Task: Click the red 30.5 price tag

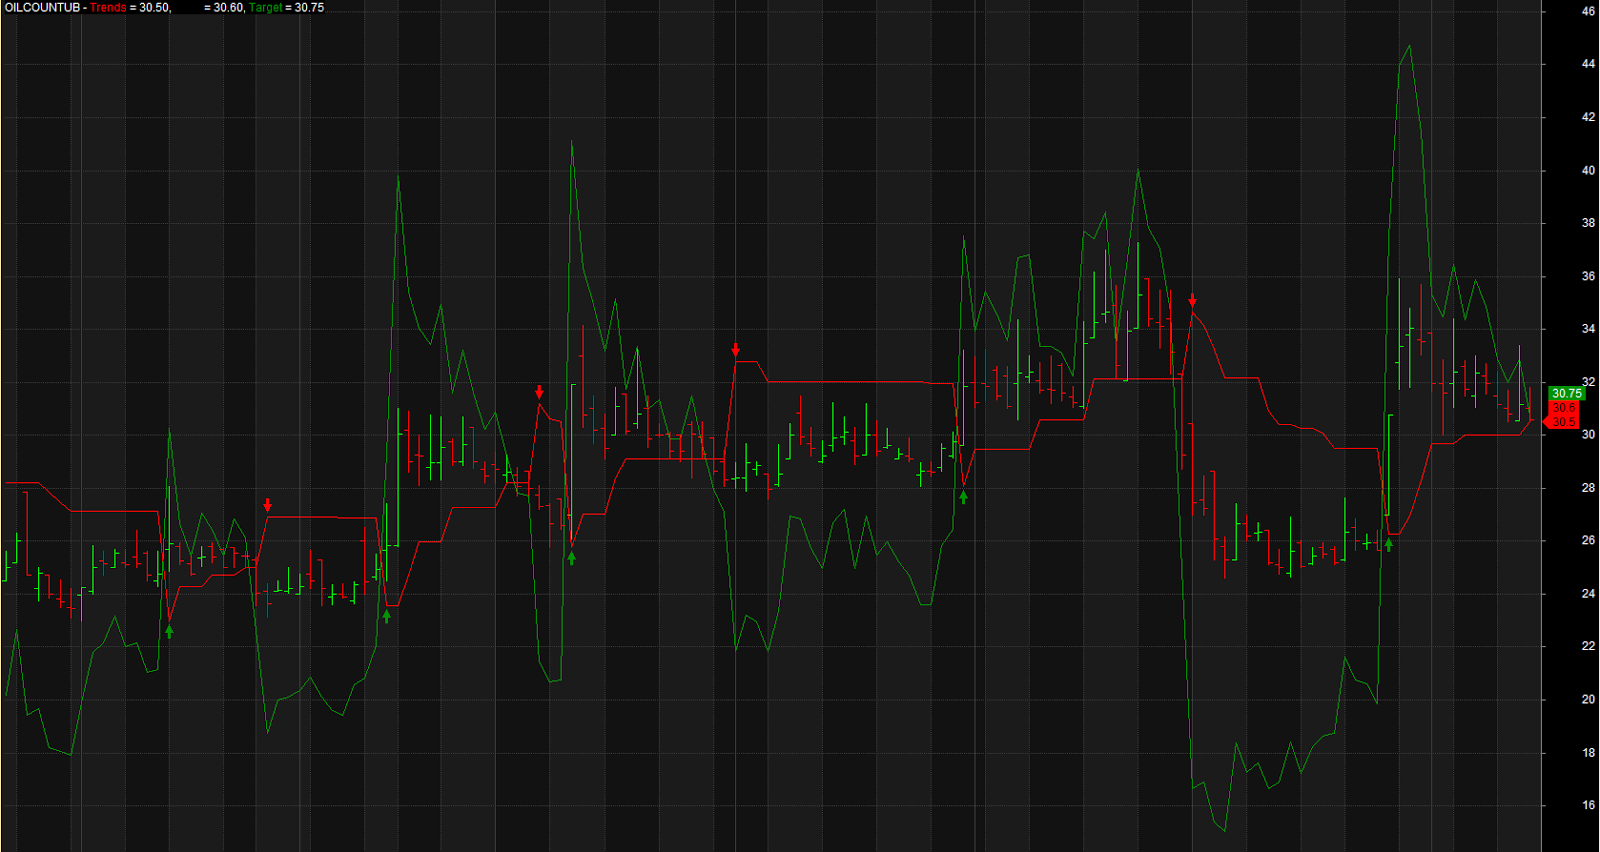Action: click(x=1562, y=422)
